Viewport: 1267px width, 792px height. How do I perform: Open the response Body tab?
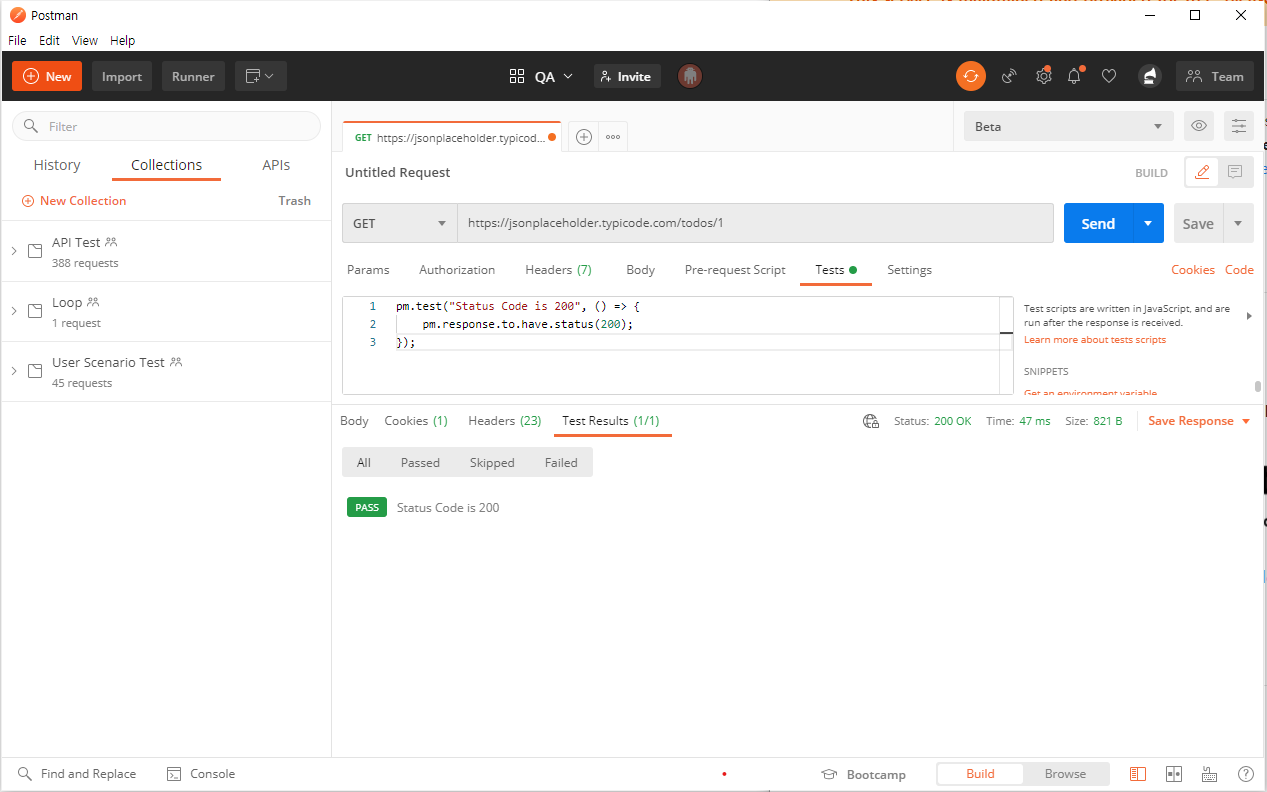tap(354, 421)
